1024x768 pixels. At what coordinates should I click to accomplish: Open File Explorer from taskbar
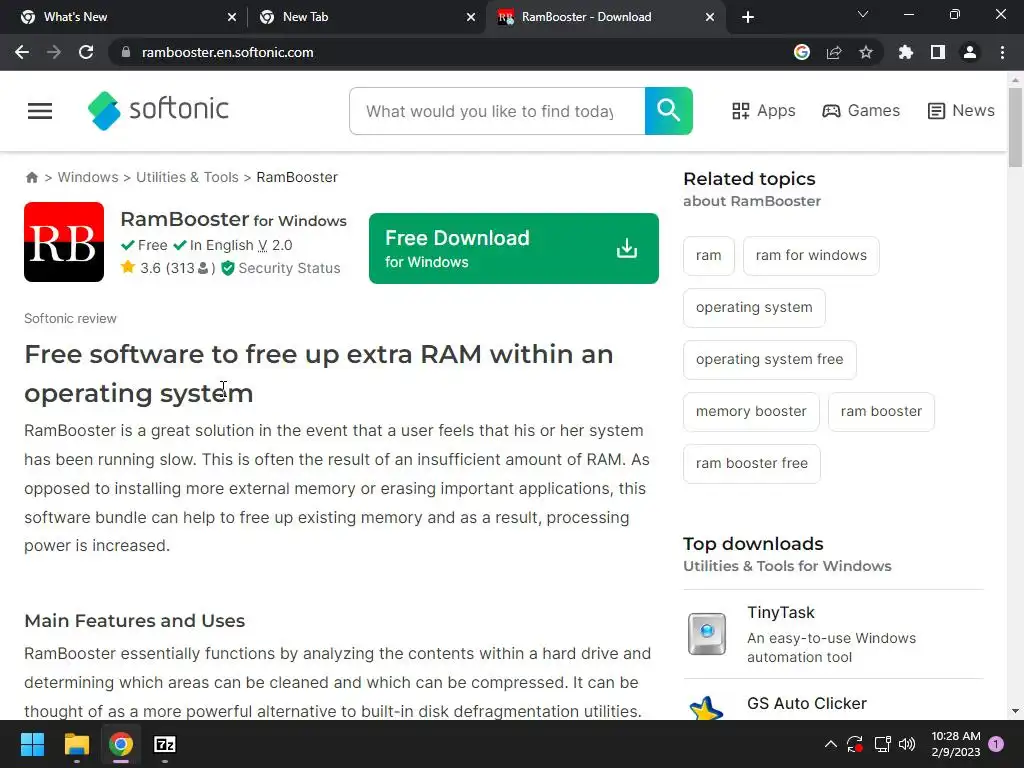click(76, 744)
